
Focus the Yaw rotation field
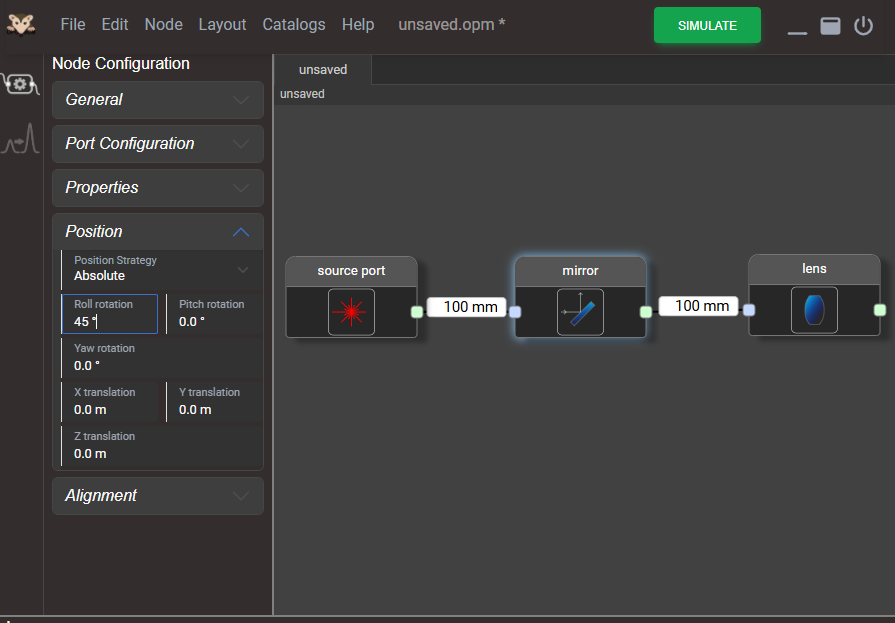coord(162,357)
